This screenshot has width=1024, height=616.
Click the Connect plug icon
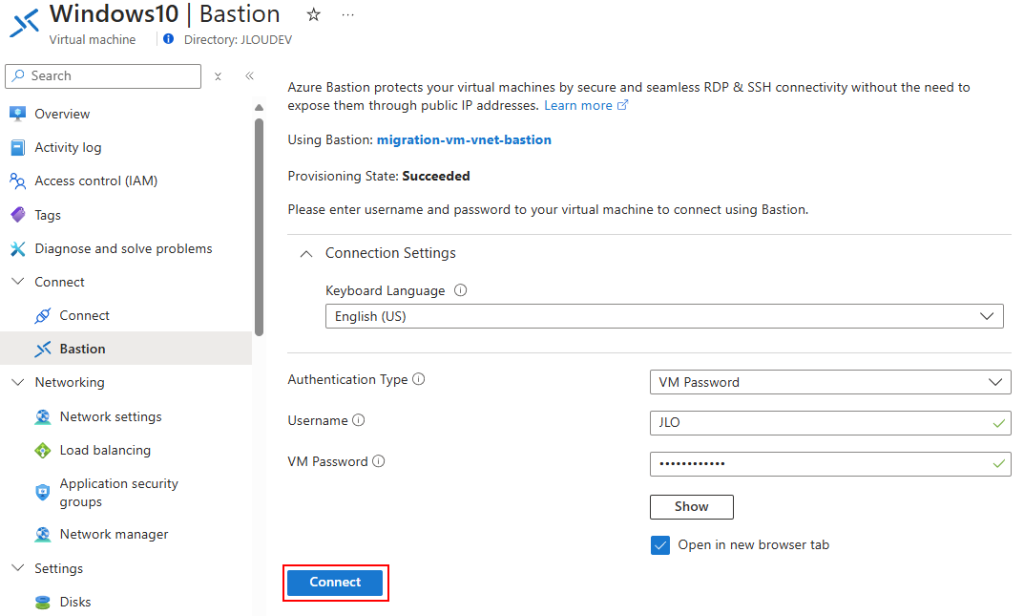42,316
